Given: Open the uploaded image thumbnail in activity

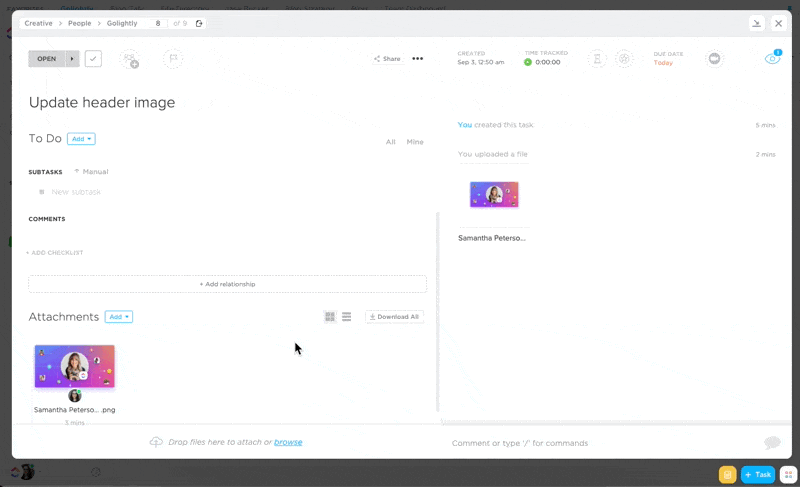Looking at the screenshot, I should tap(494, 194).
